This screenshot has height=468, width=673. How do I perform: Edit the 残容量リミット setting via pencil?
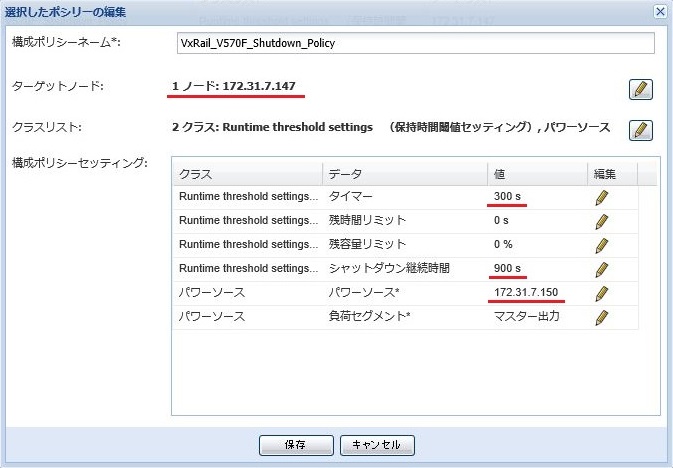click(x=602, y=245)
